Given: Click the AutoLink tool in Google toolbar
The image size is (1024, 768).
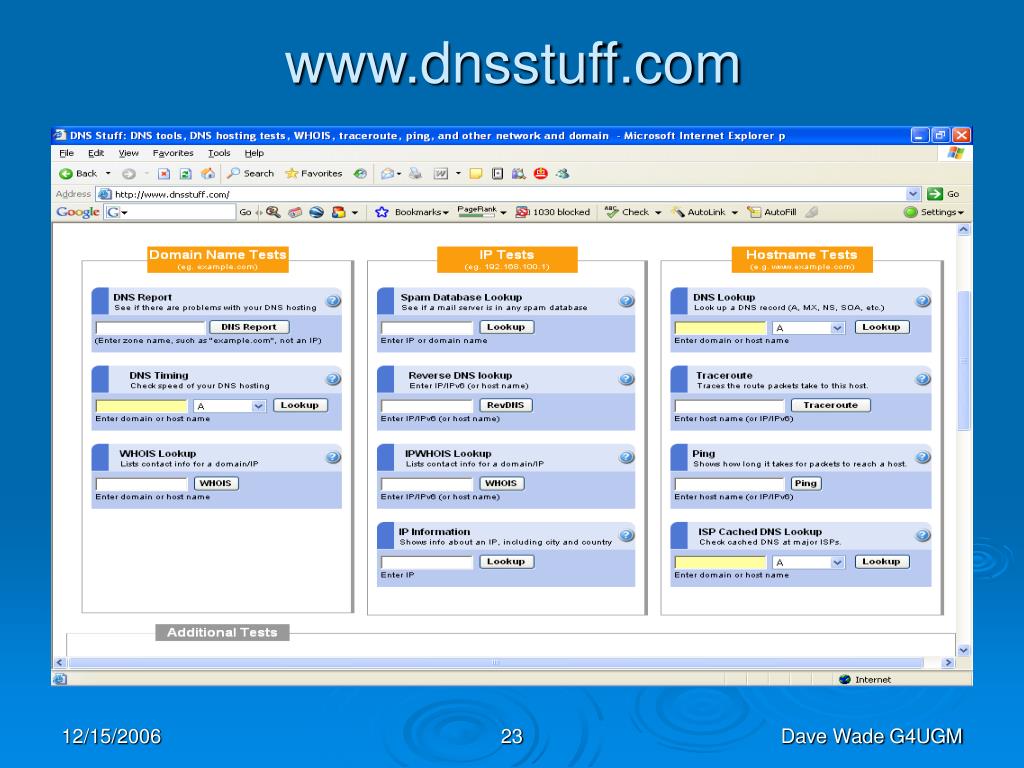Looking at the screenshot, I should pos(698,212).
